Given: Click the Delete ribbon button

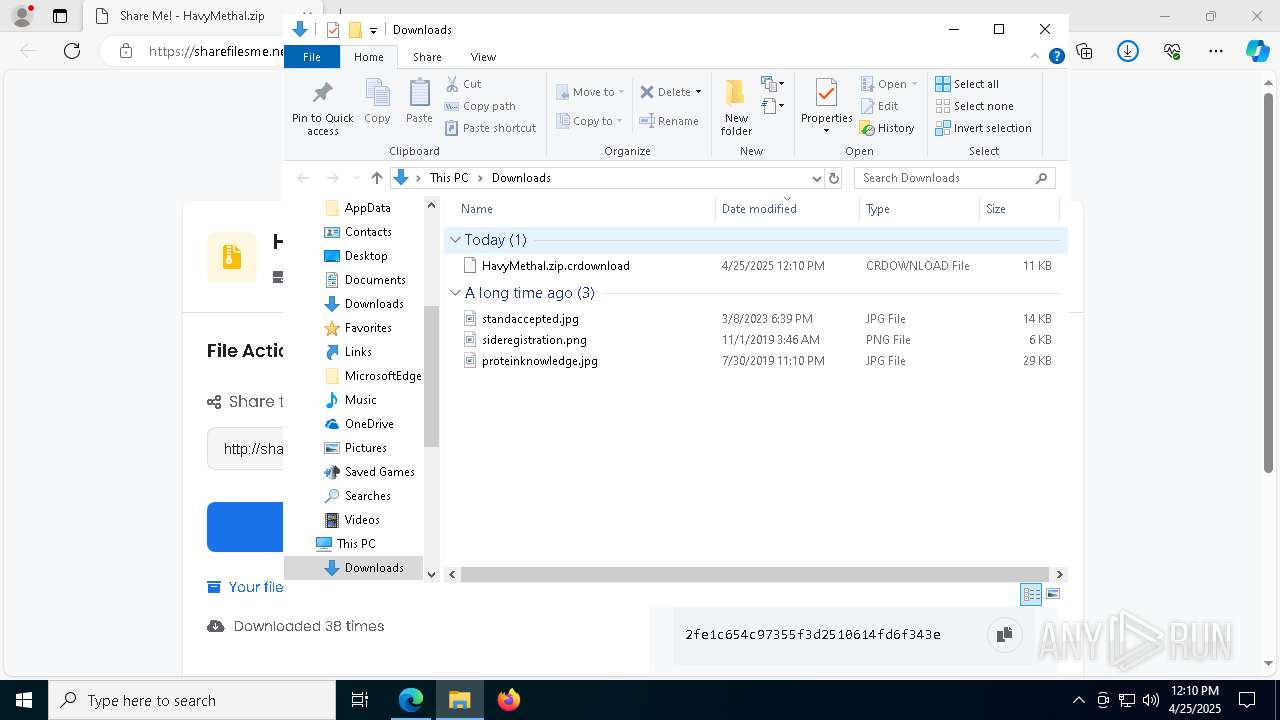Looking at the screenshot, I should click(665, 92).
